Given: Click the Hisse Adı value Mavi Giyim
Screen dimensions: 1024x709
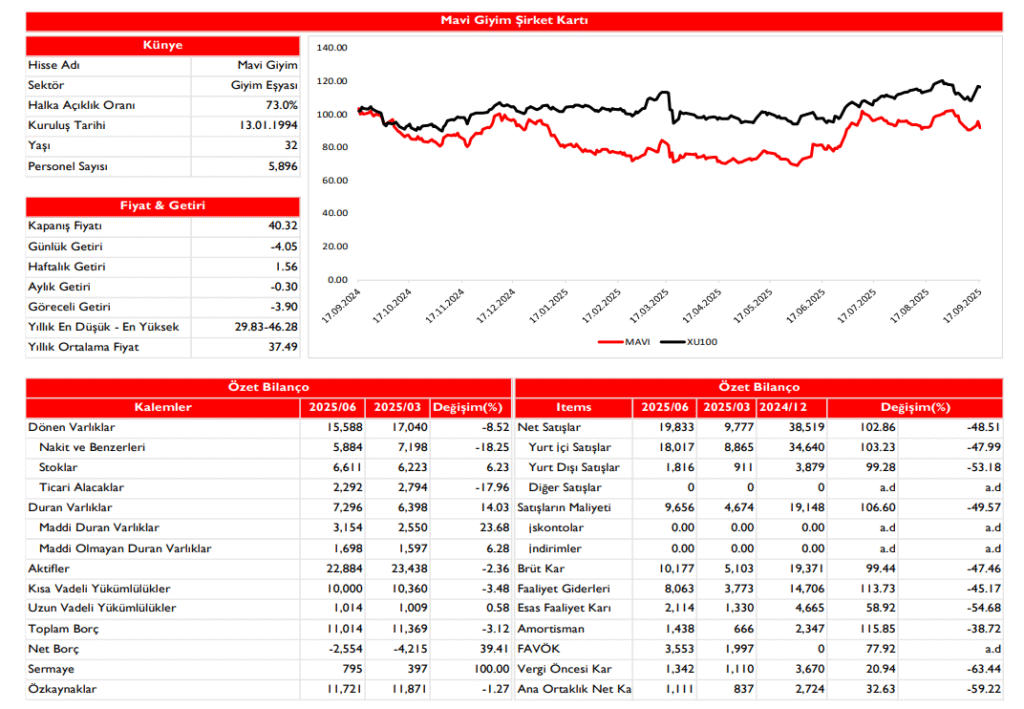Looking at the screenshot, I should (266, 65).
